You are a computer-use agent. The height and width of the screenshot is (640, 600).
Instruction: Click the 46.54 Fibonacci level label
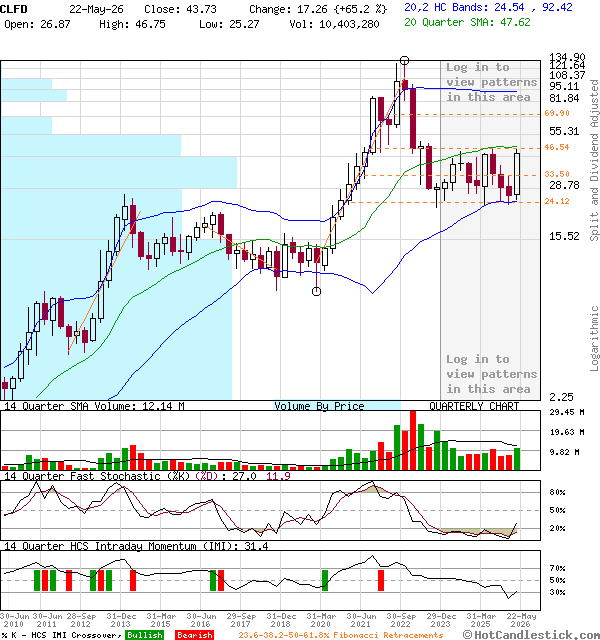pos(557,147)
